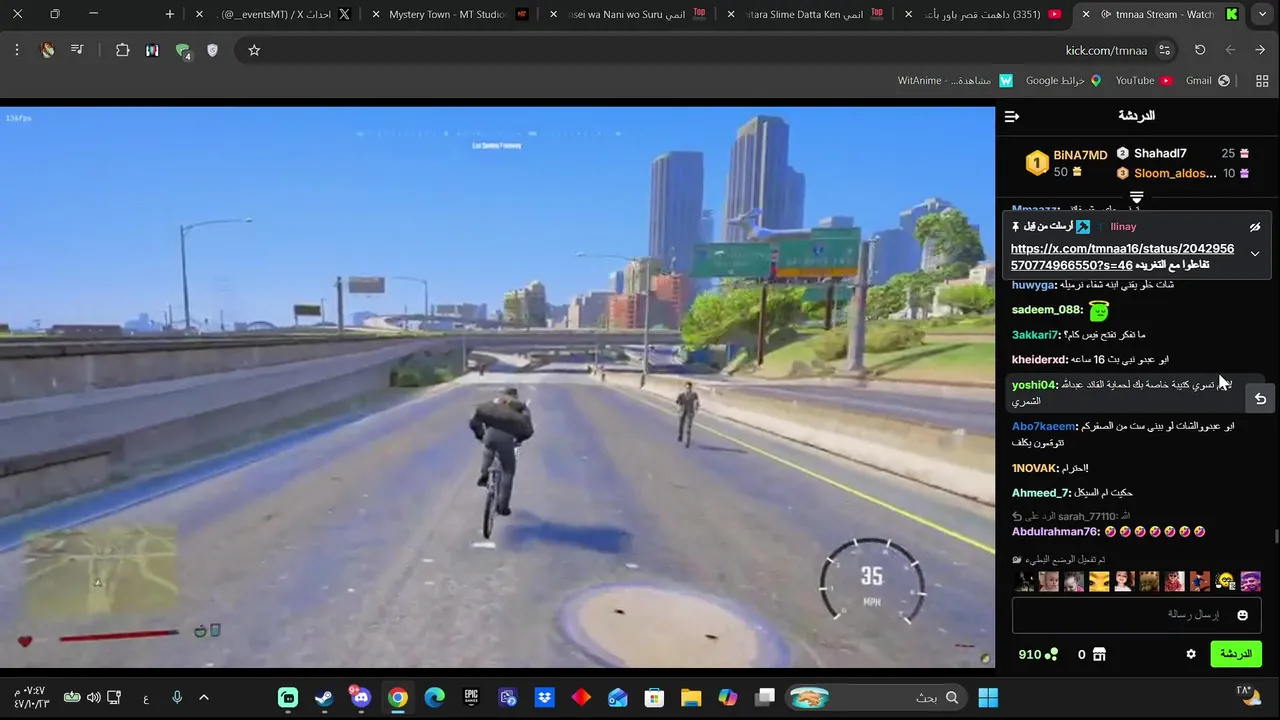Open File Explorer from the taskbar
Image resolution: width=1280 pixels, height=720 pixels.
(691, 697)
